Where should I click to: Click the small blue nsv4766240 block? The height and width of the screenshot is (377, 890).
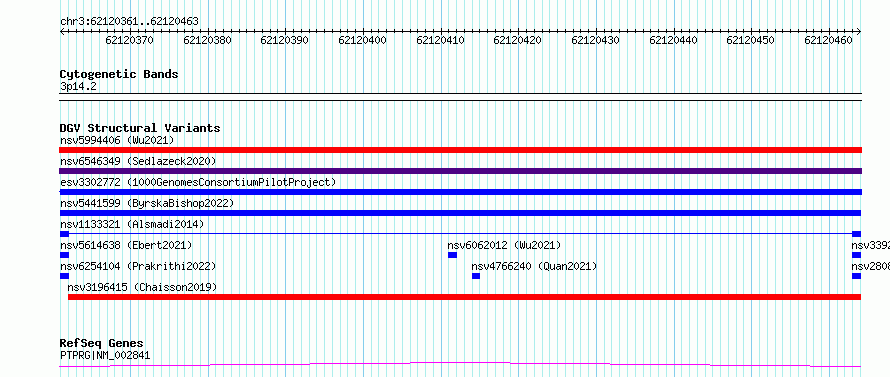476,276
